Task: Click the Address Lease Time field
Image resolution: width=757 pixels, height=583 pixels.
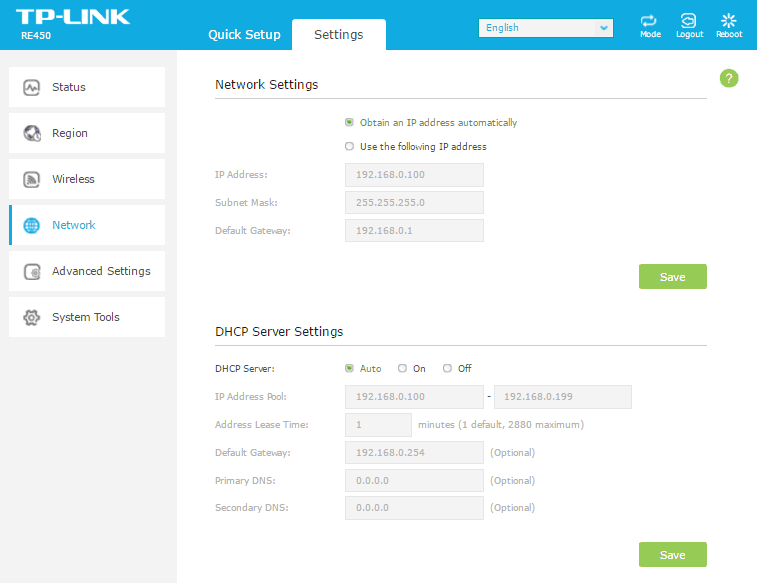Action: [378, 425]
